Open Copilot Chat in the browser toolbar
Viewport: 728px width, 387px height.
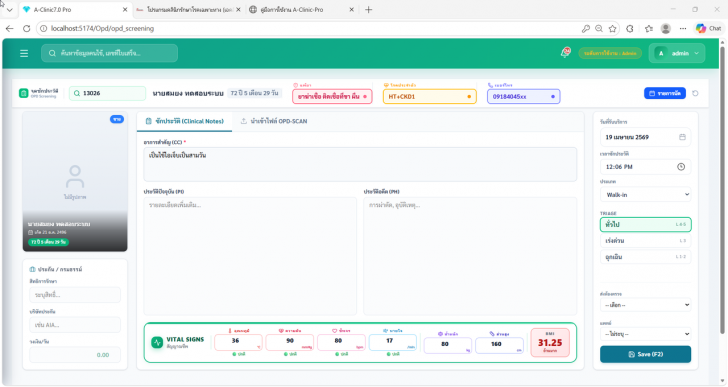point(708,28)
